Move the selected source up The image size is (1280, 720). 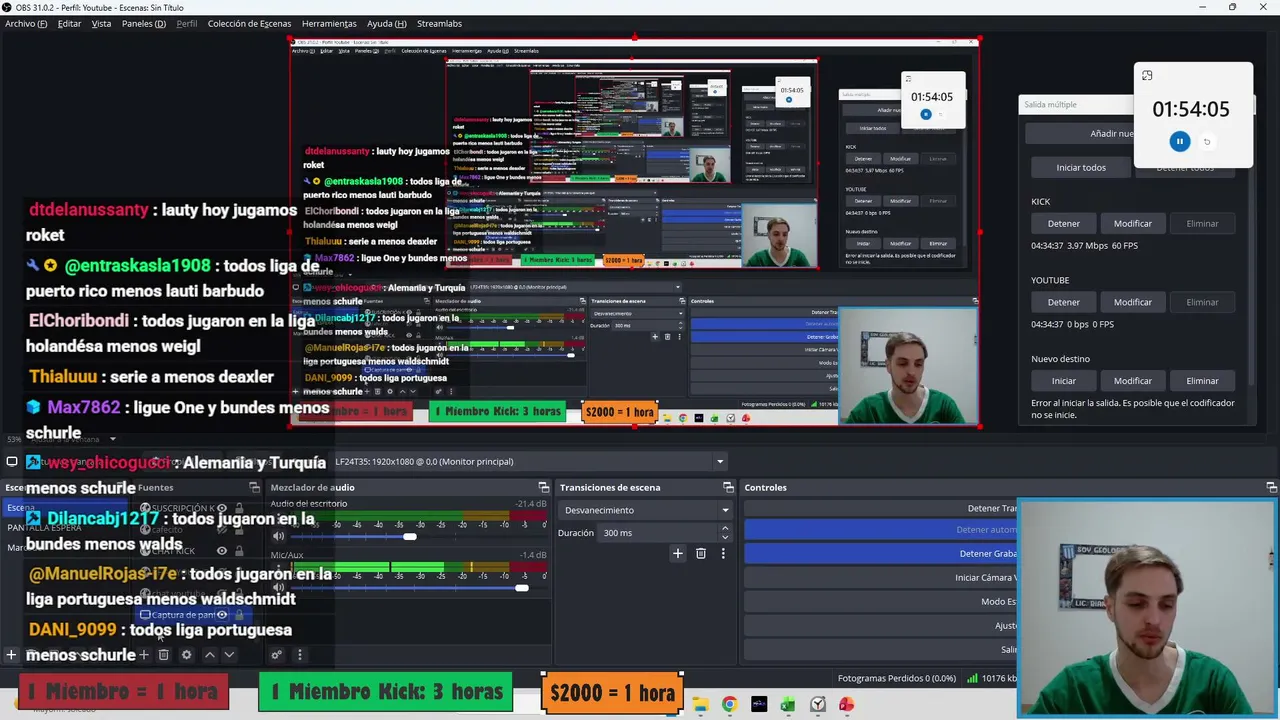coord(209,655)
